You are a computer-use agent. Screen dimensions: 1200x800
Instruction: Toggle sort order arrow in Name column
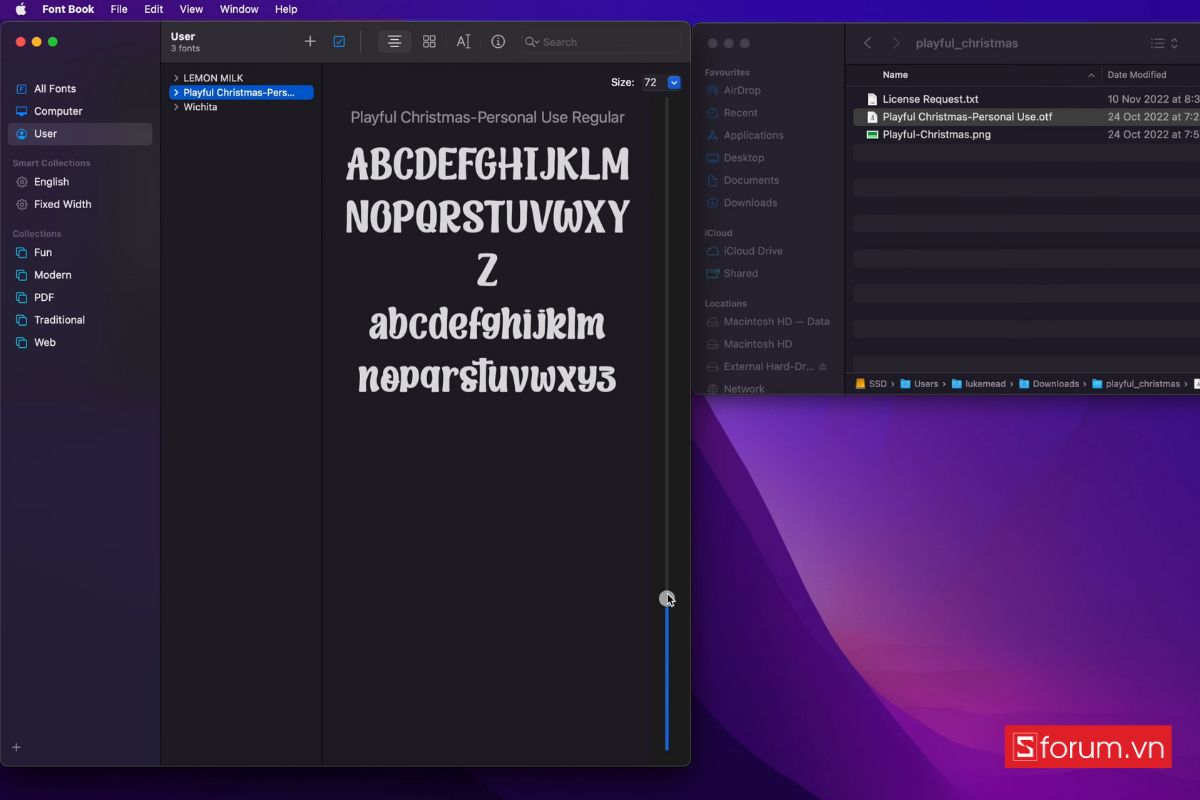click(1091, 75)
